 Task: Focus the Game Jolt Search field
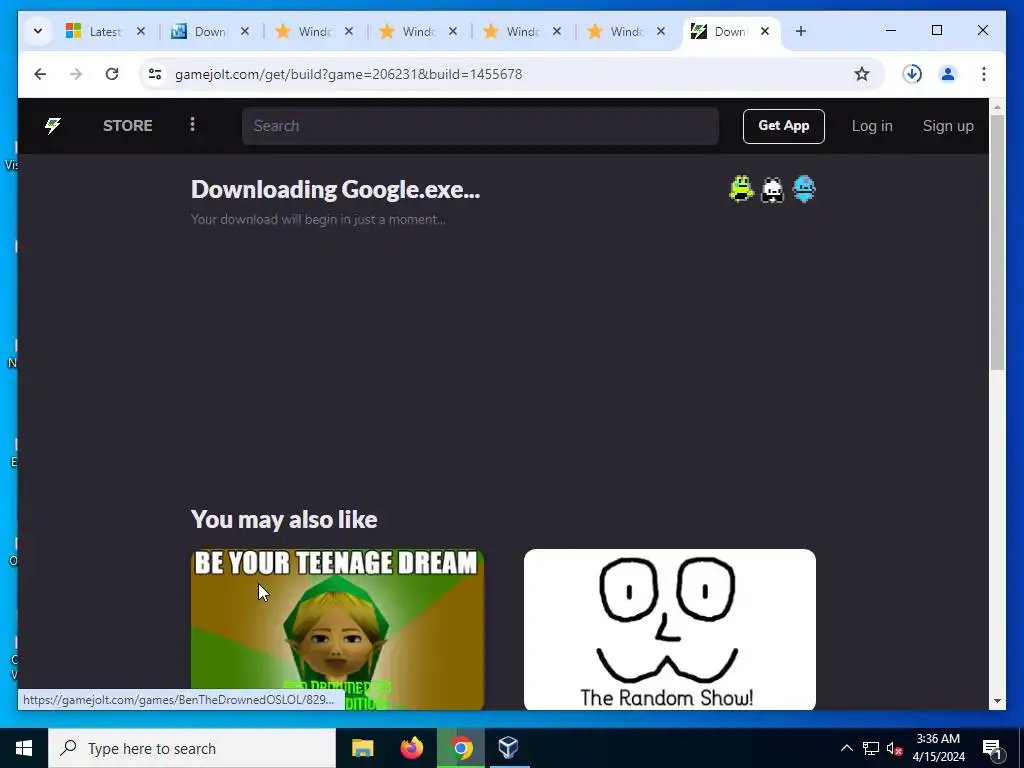[480, 126]
